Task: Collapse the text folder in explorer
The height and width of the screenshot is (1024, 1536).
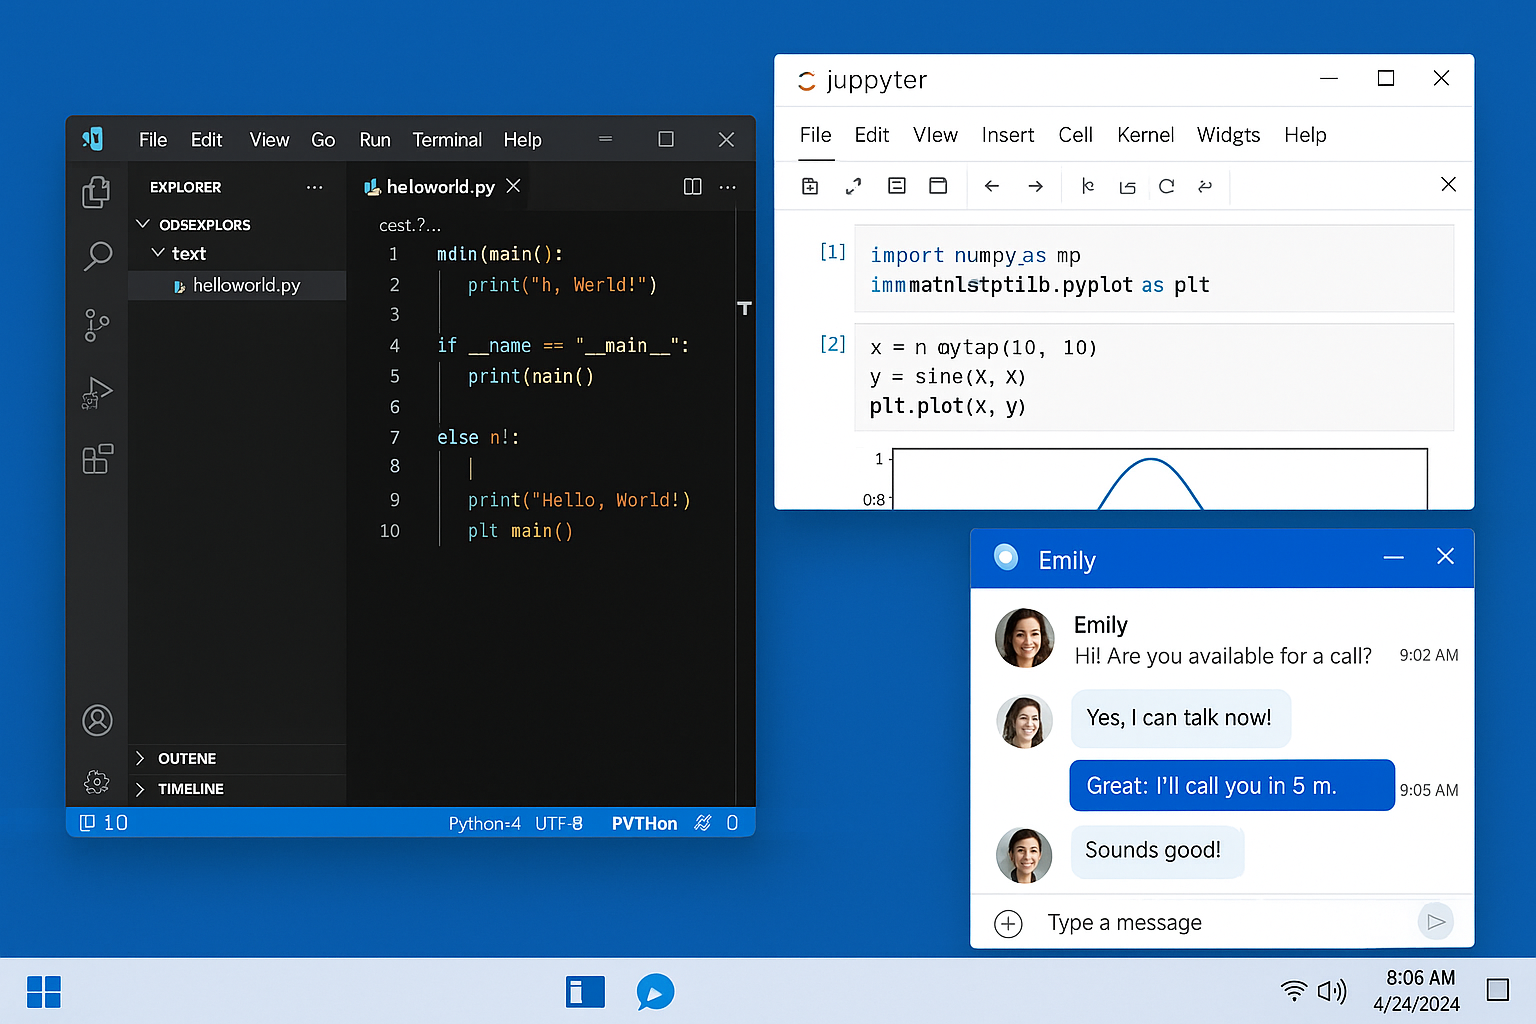Action: click(x=158, y=253)
